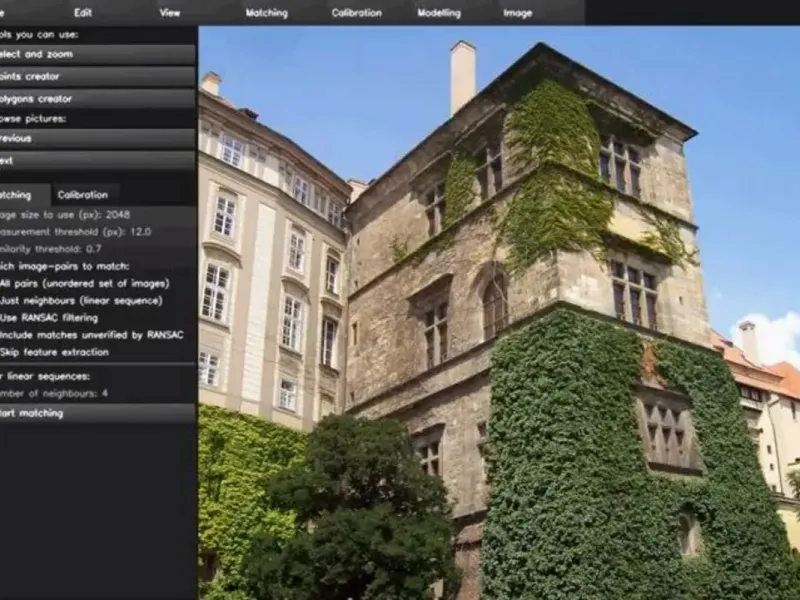
Task: Click the similarity threshold value 0.7
Action: pos(93,249)
